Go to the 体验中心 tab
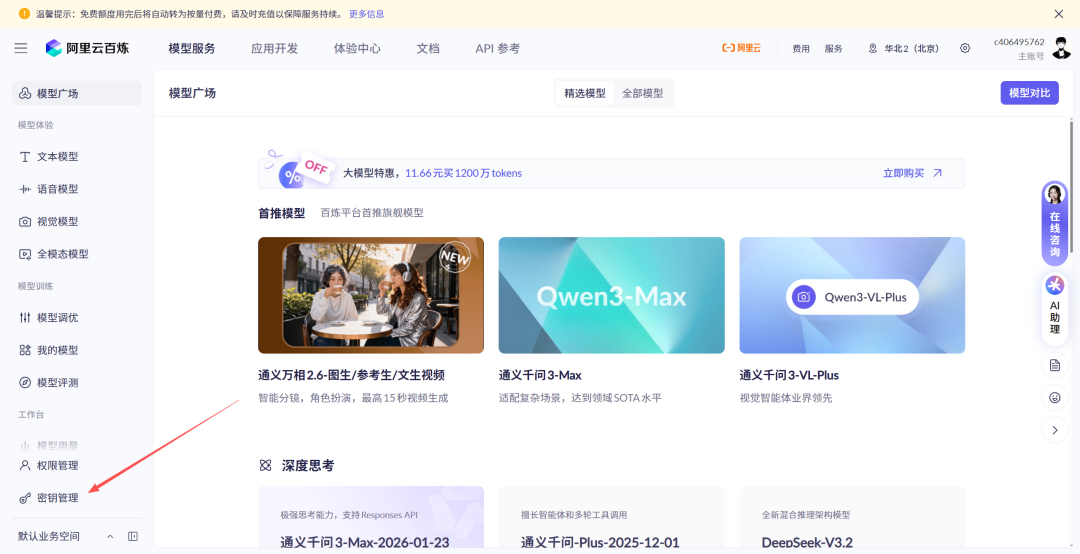This screenshot has height=554, width=1080. pos(357,48)
